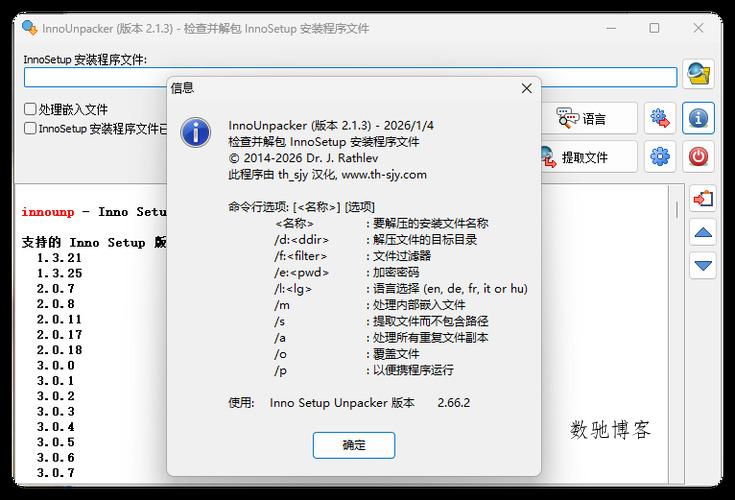Select version 2.0.7 in the output list
735x500 pixels.
pyautogui.click(x=55, y=289)
